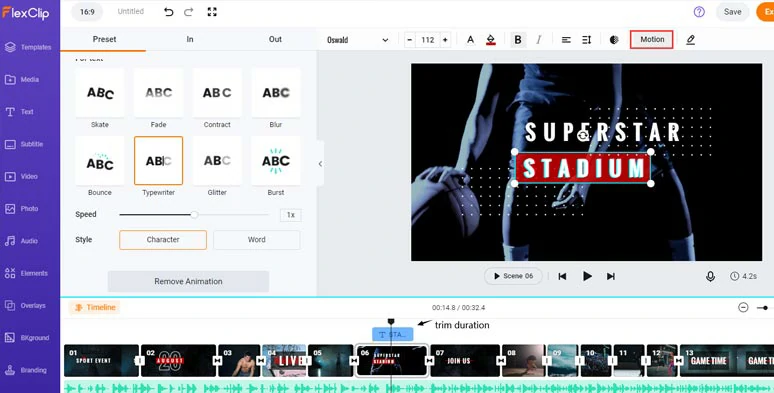Skip to the previous scene
This screenshot has height=393, width=774.
[562, 276]
